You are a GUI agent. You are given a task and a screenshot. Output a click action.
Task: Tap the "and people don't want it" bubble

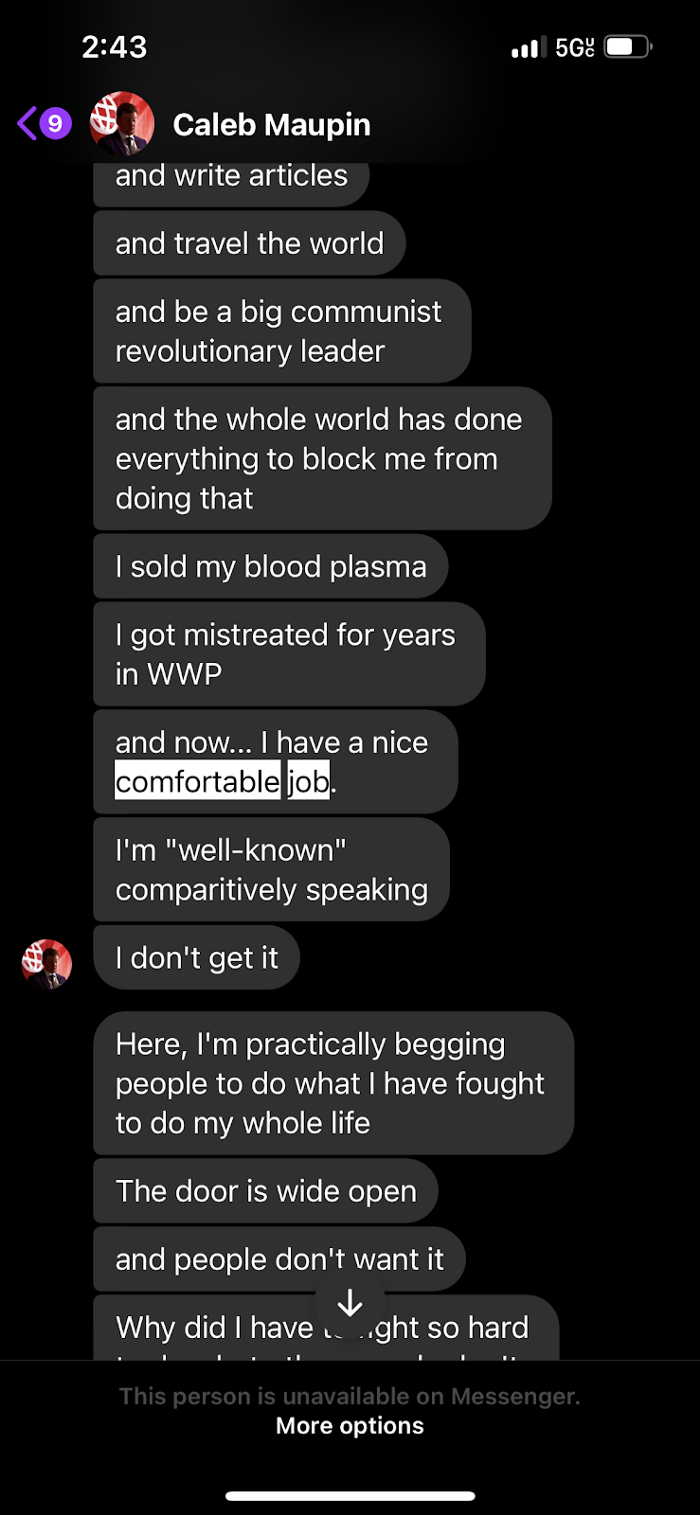[x=279, y=1259]
